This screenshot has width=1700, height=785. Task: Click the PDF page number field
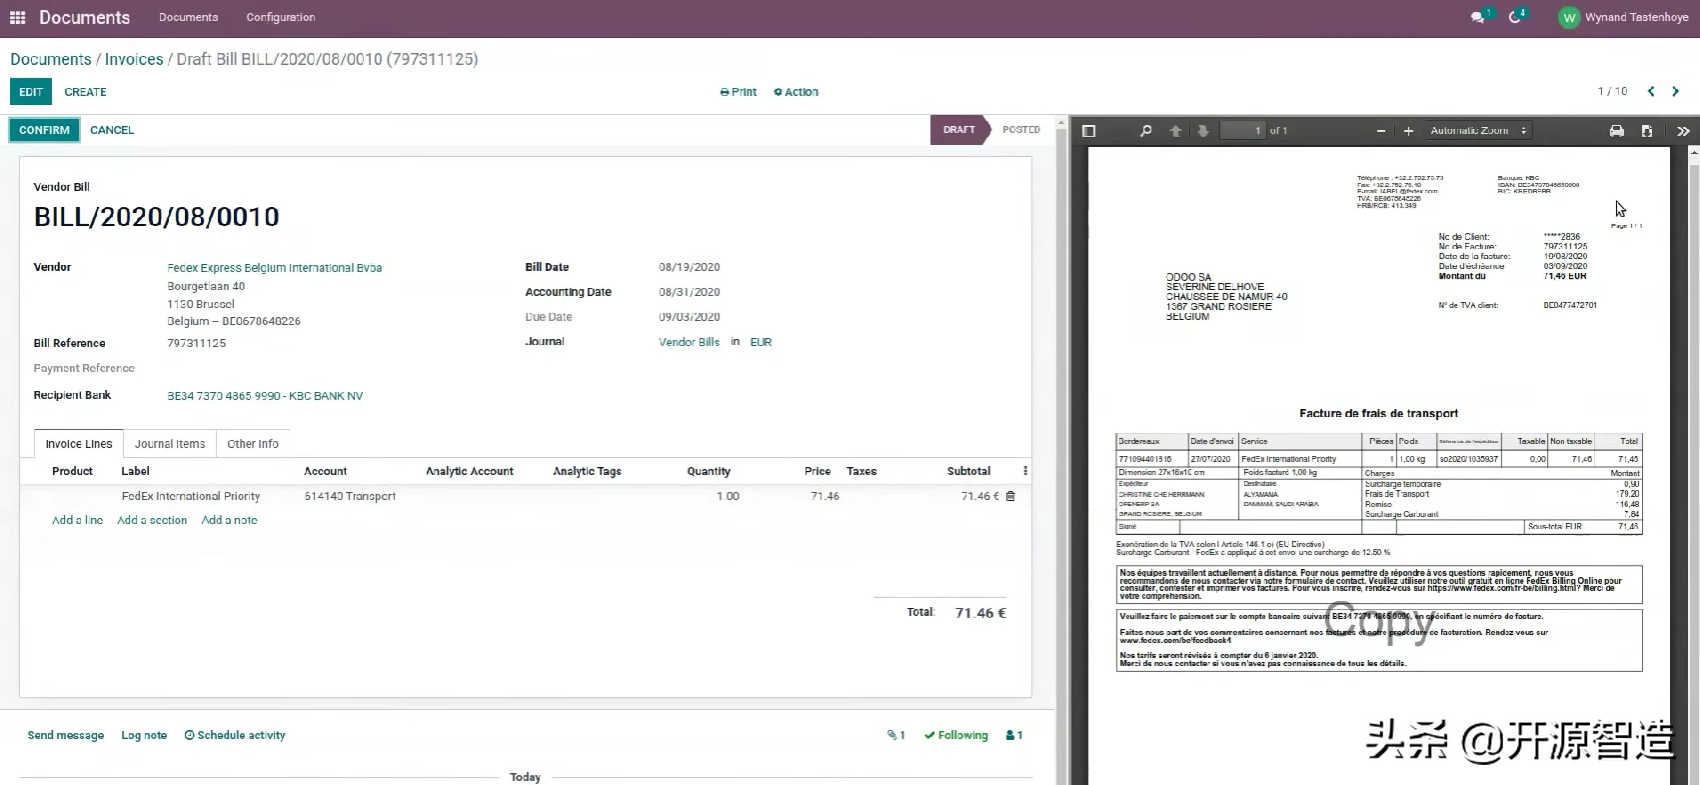pos(1243,131)
